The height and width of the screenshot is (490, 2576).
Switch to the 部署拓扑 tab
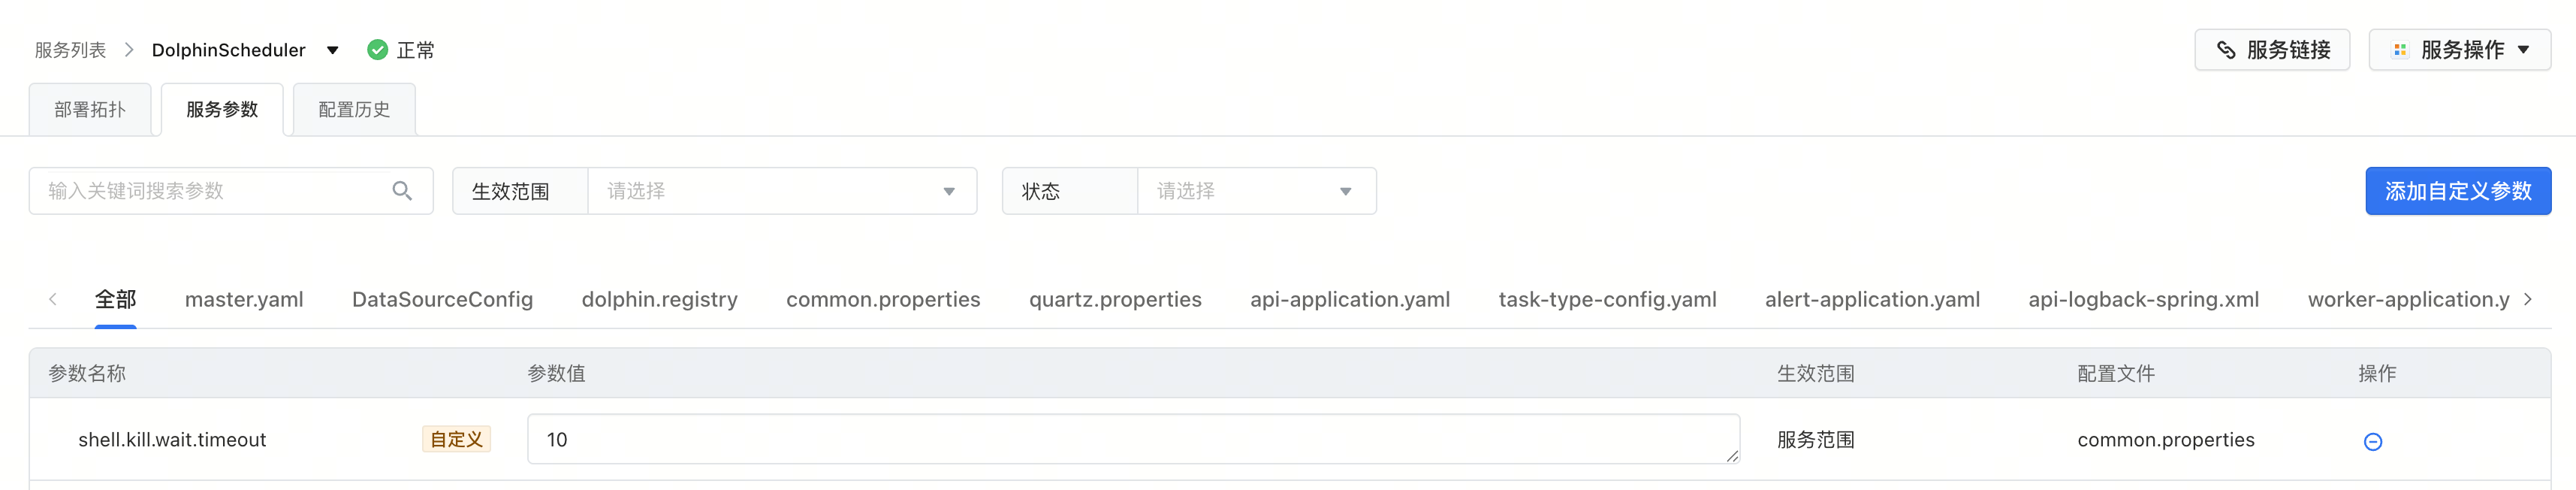(x=90, y=110)
